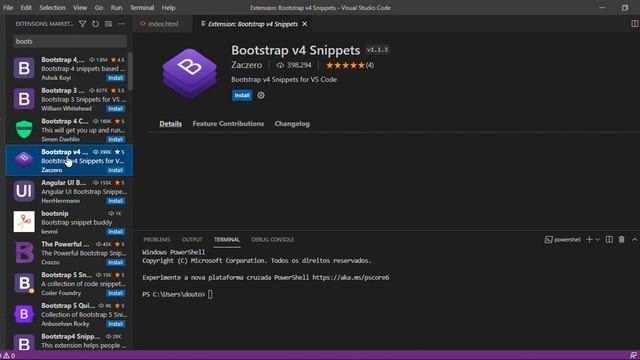Open the bootsnip extension entry

point(69,222)
